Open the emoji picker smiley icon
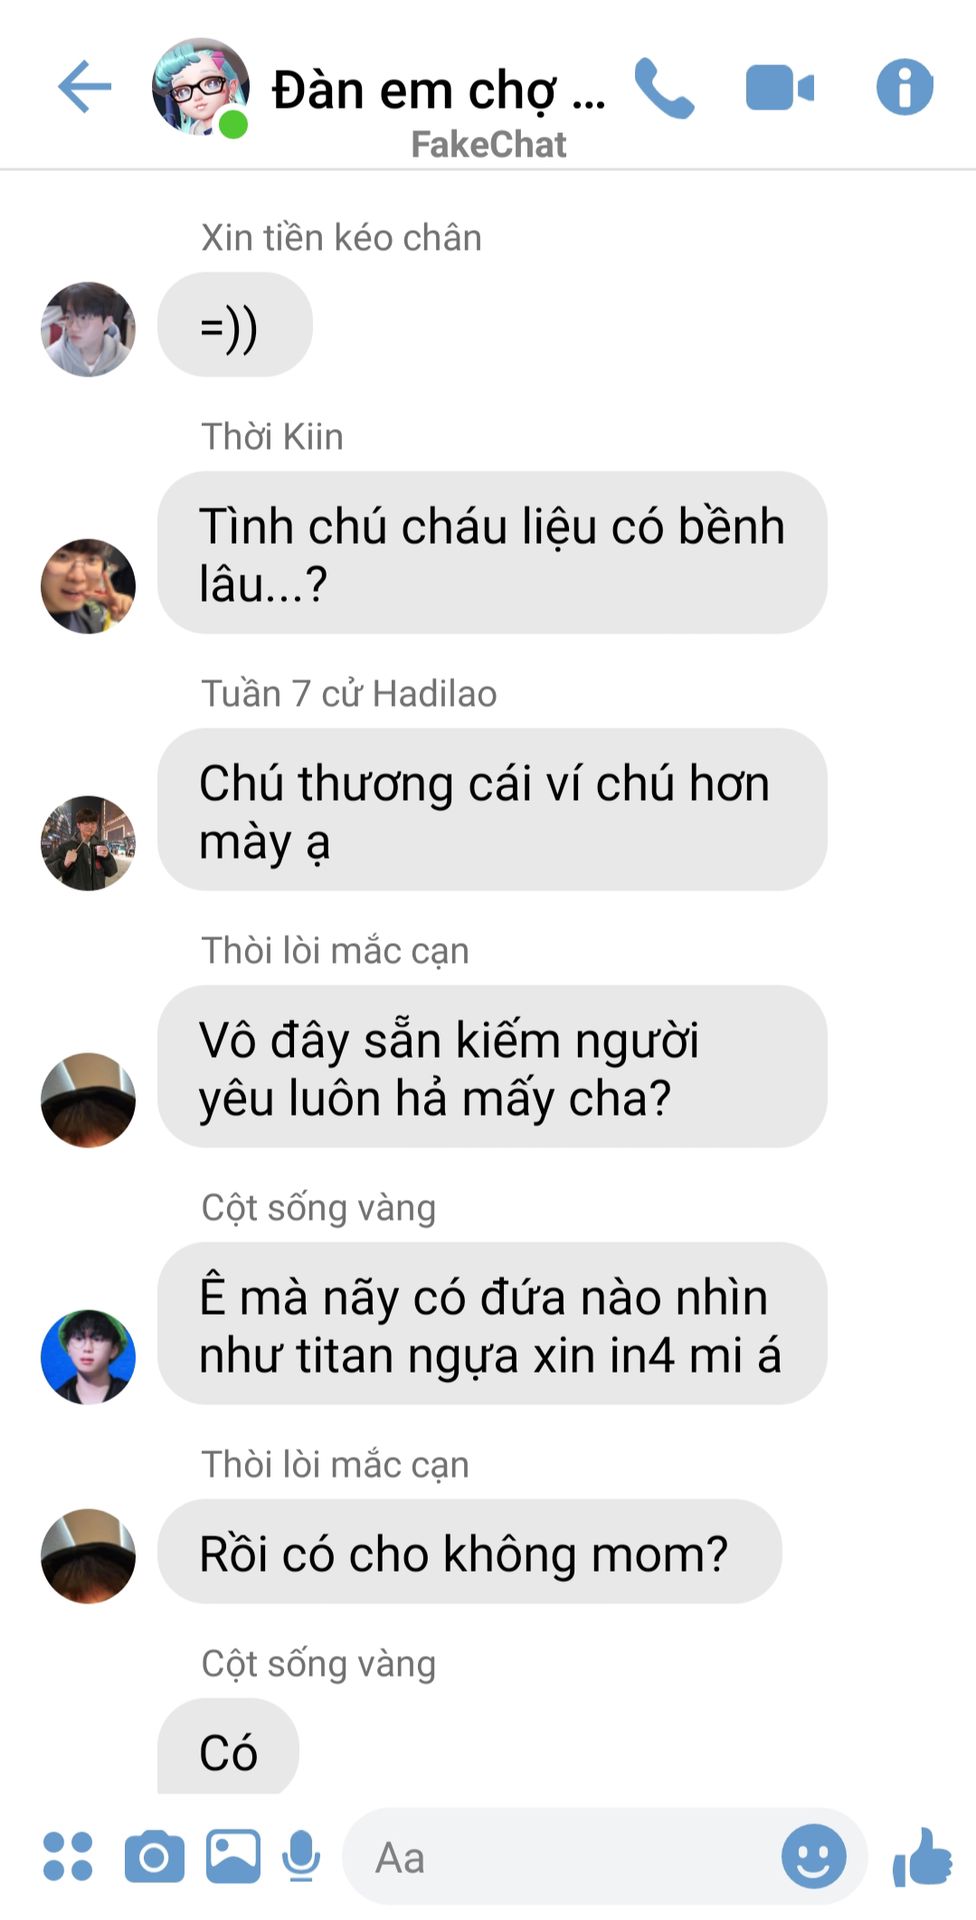 pos(814,1856)
